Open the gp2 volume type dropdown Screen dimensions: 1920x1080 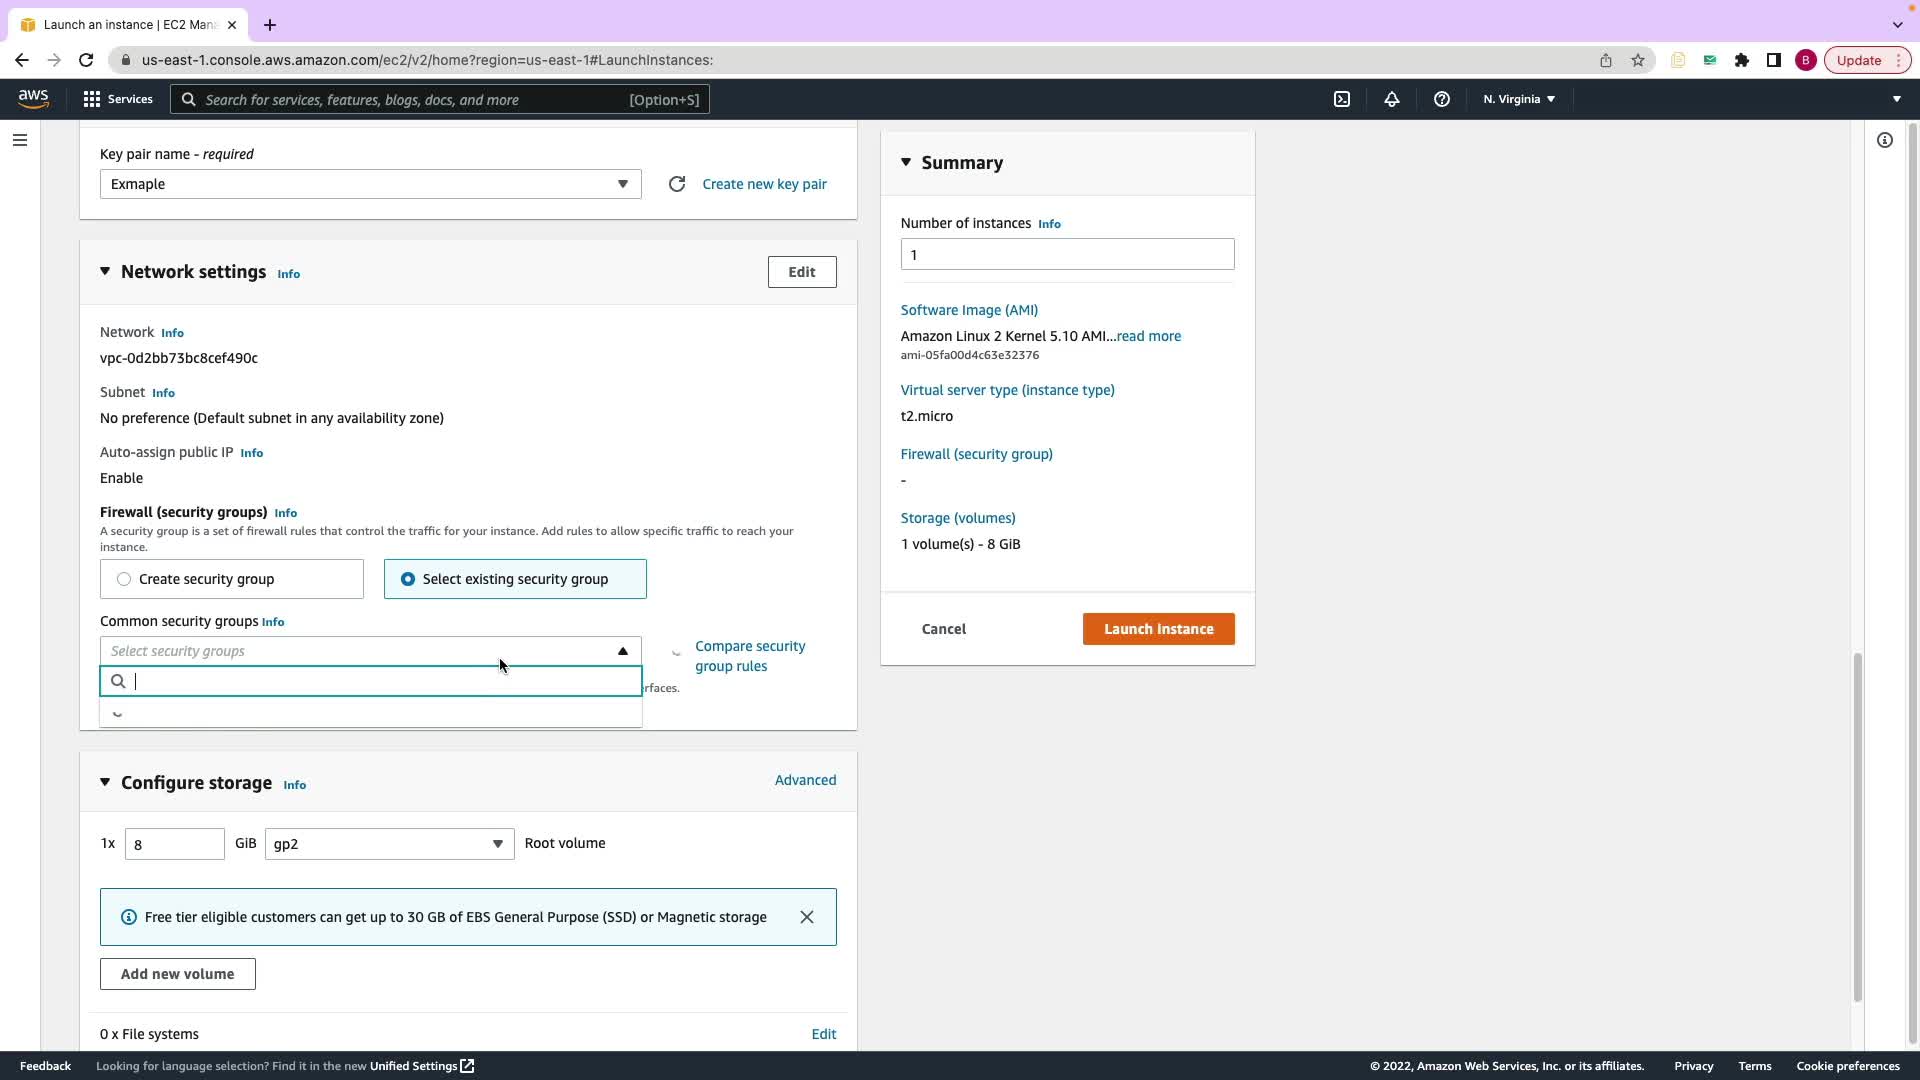(x=389, y=844)
